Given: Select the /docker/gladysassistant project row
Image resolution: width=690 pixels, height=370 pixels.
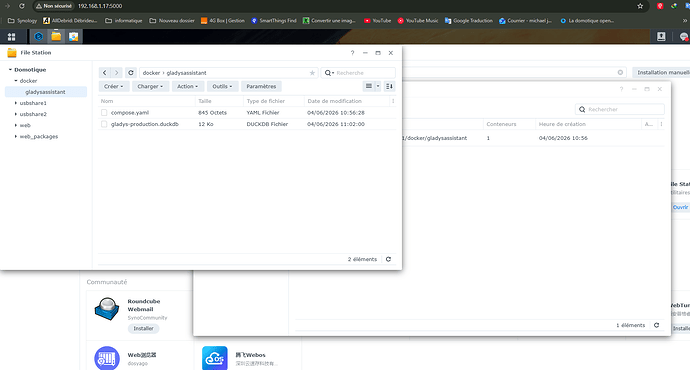Looking at the screenshot, I should (534, 138).
